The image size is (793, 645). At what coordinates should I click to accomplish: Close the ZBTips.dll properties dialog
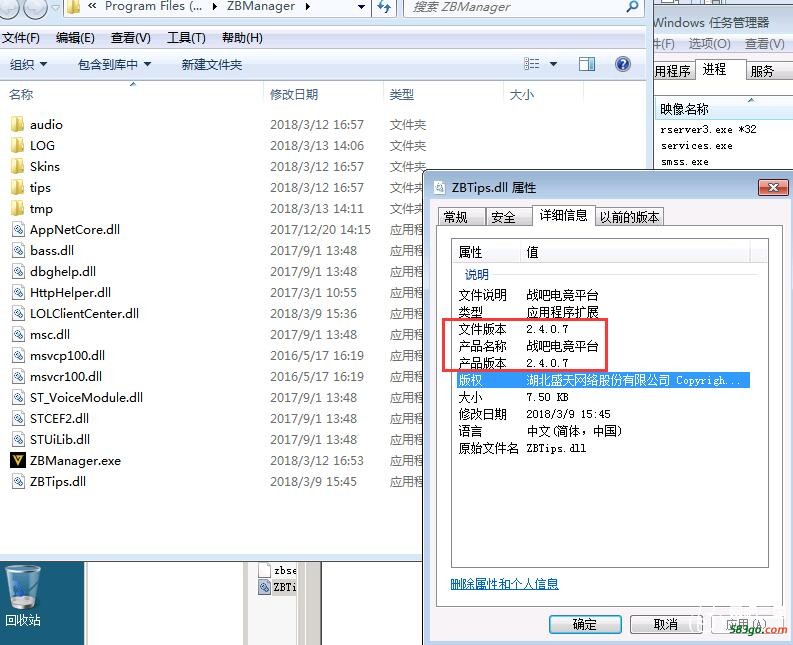773,188
